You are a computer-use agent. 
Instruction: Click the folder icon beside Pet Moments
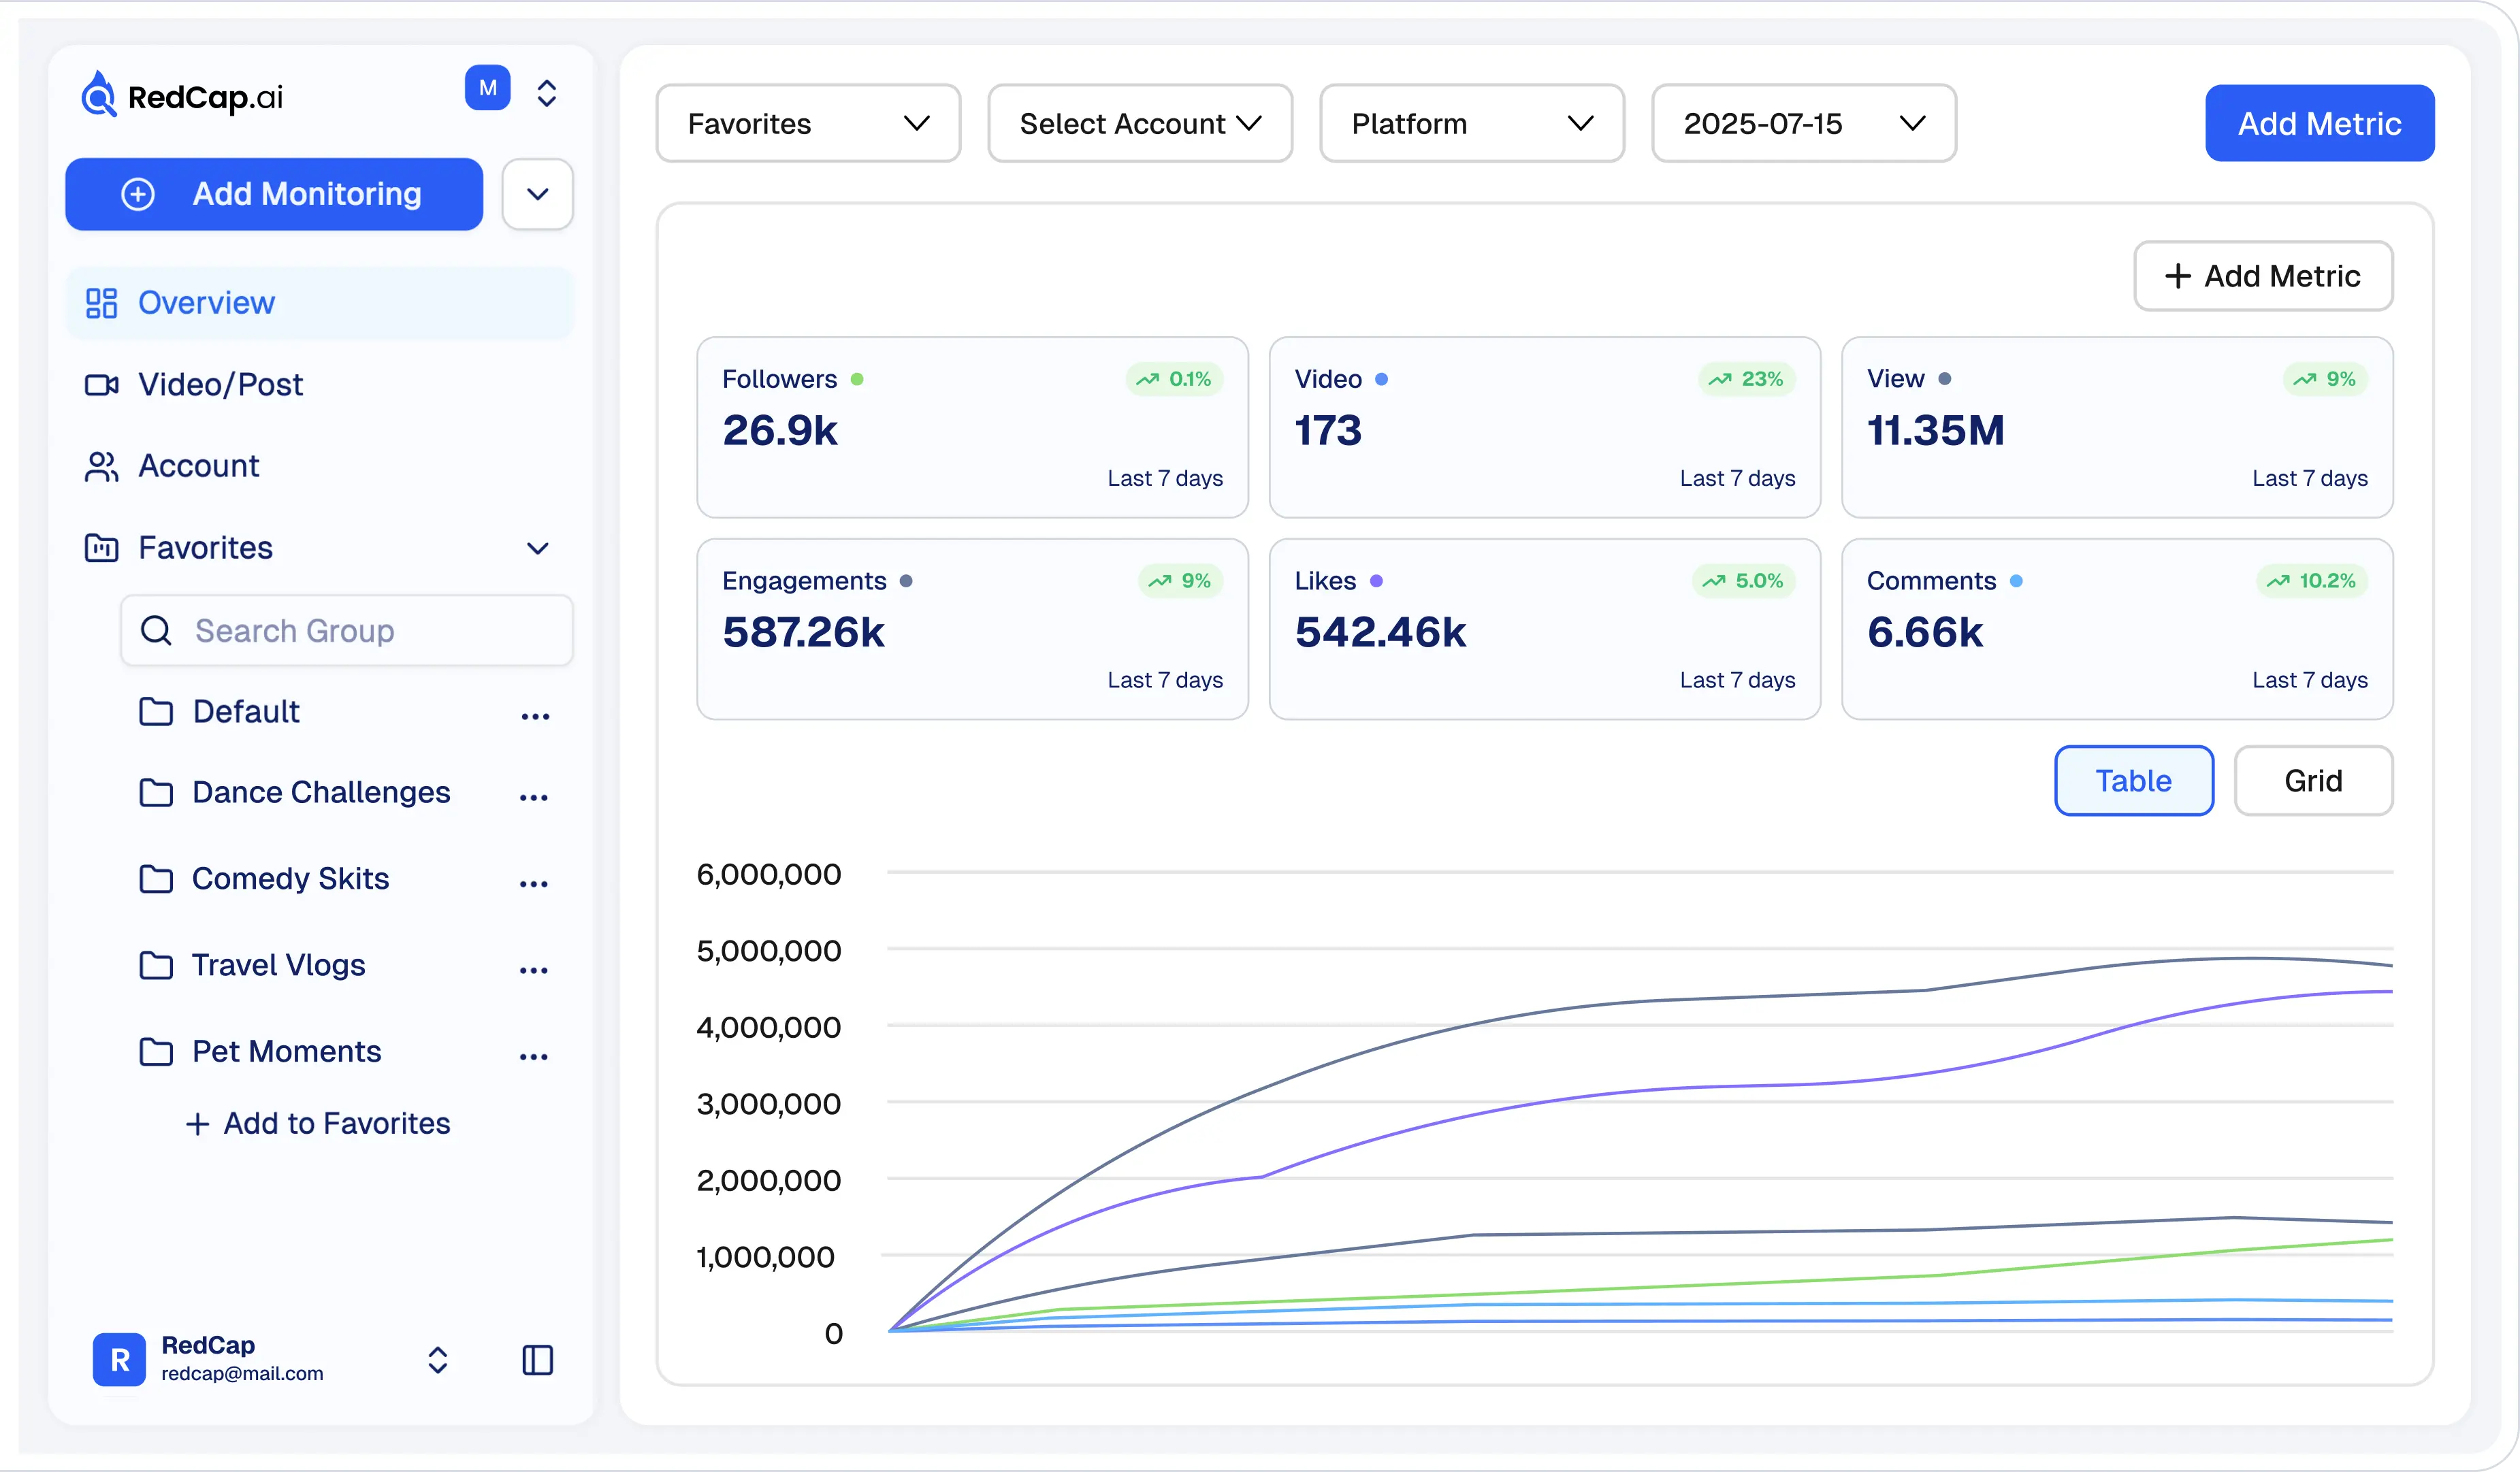156,1052
